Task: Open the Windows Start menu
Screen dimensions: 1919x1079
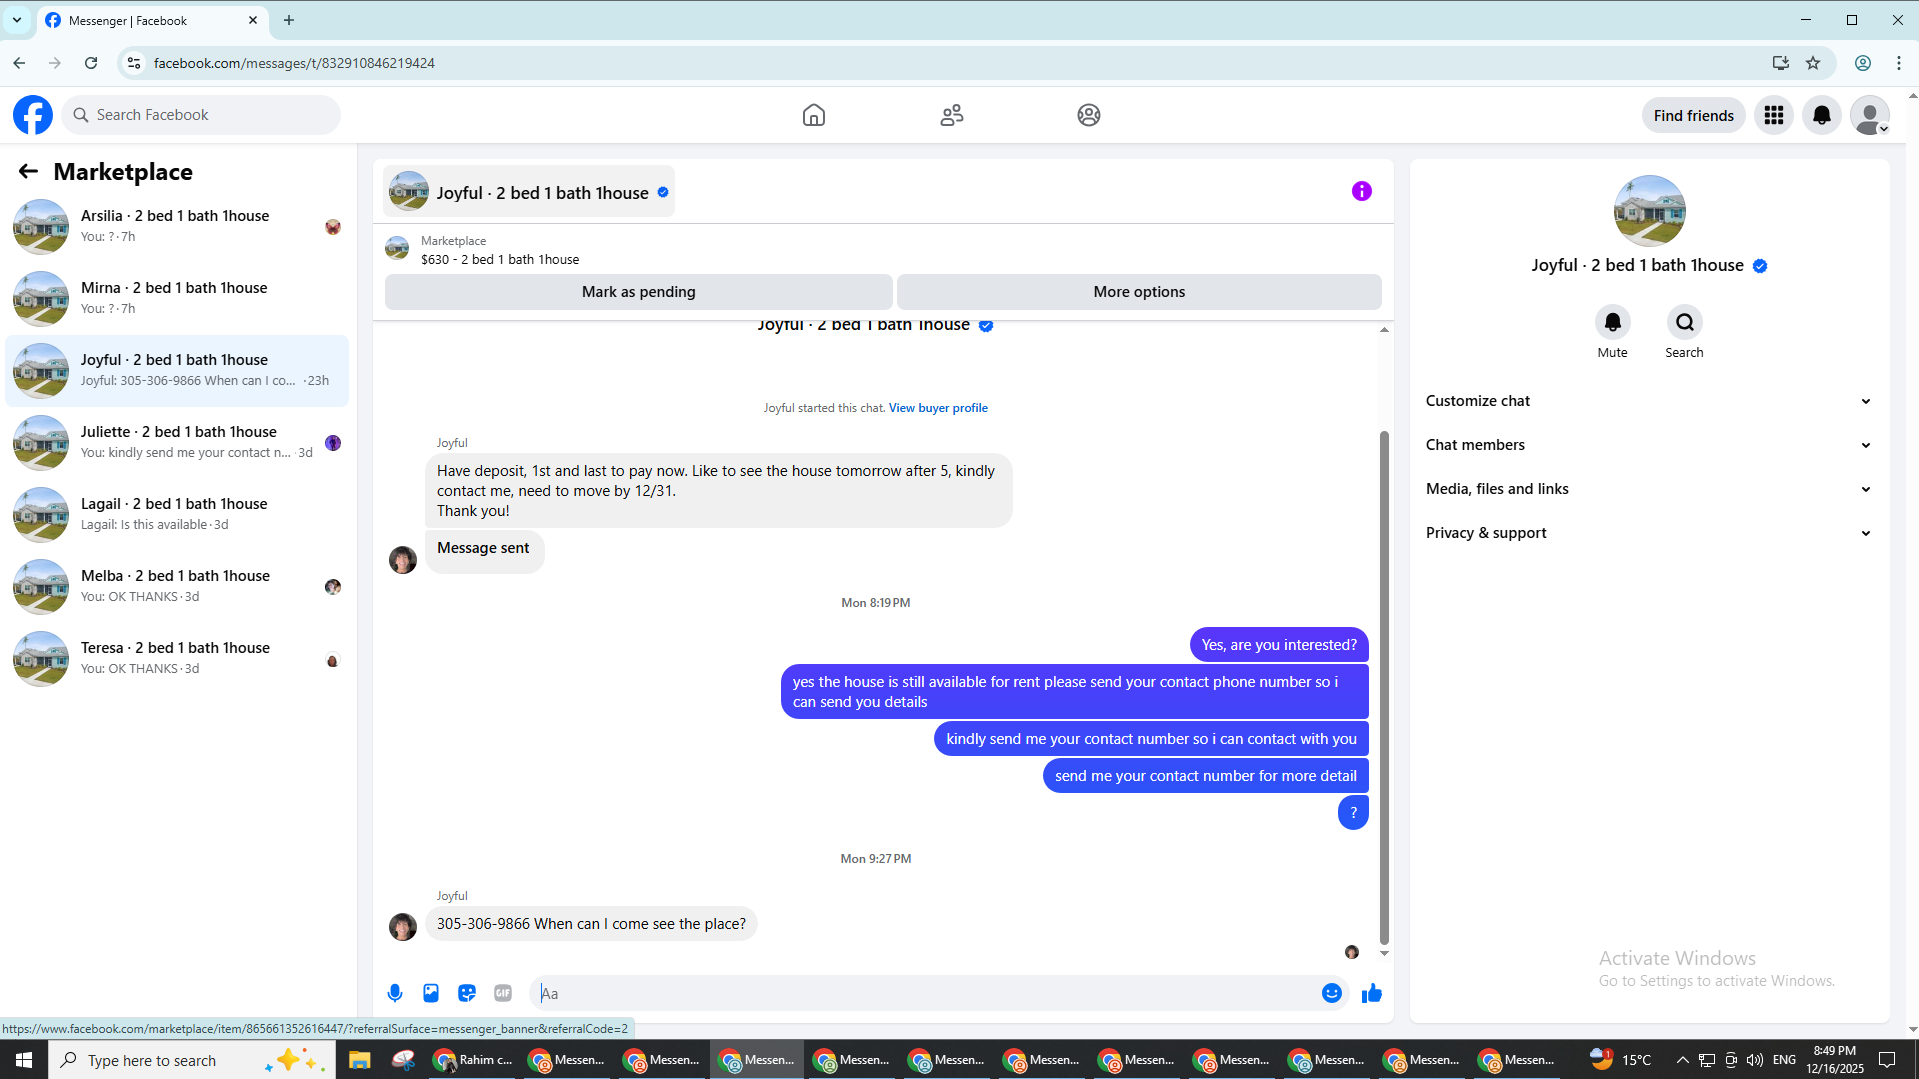Action: click(24, 1060)
